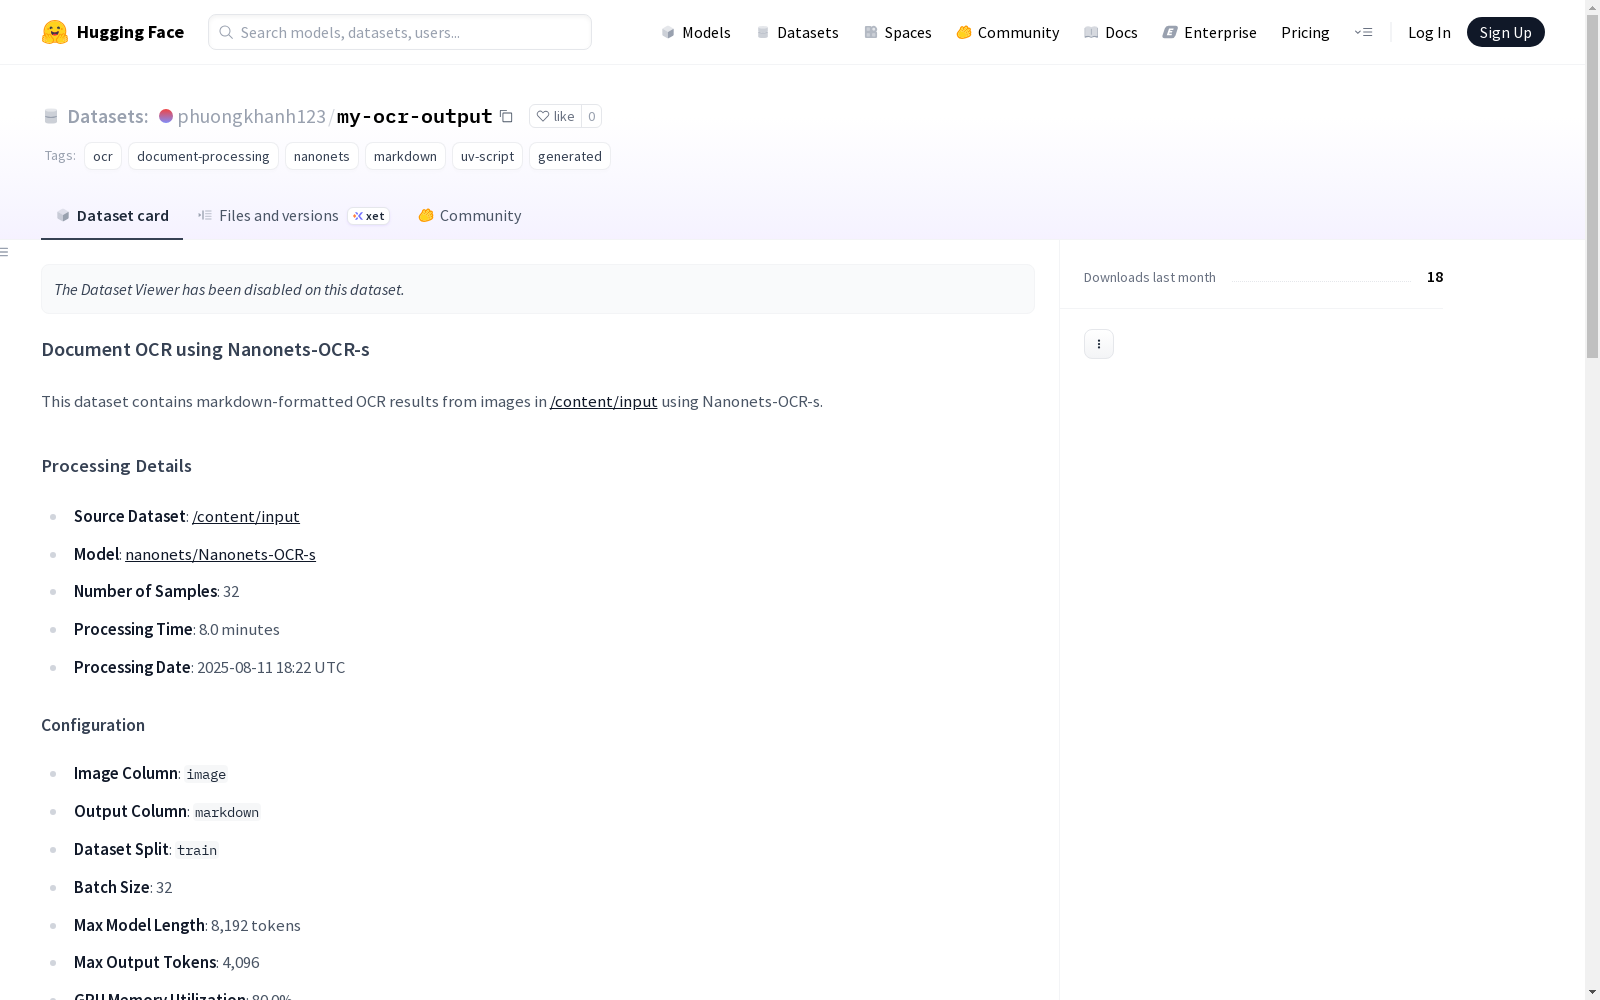
Task: Open the three-dot options menu icon
Action: 1099,344
